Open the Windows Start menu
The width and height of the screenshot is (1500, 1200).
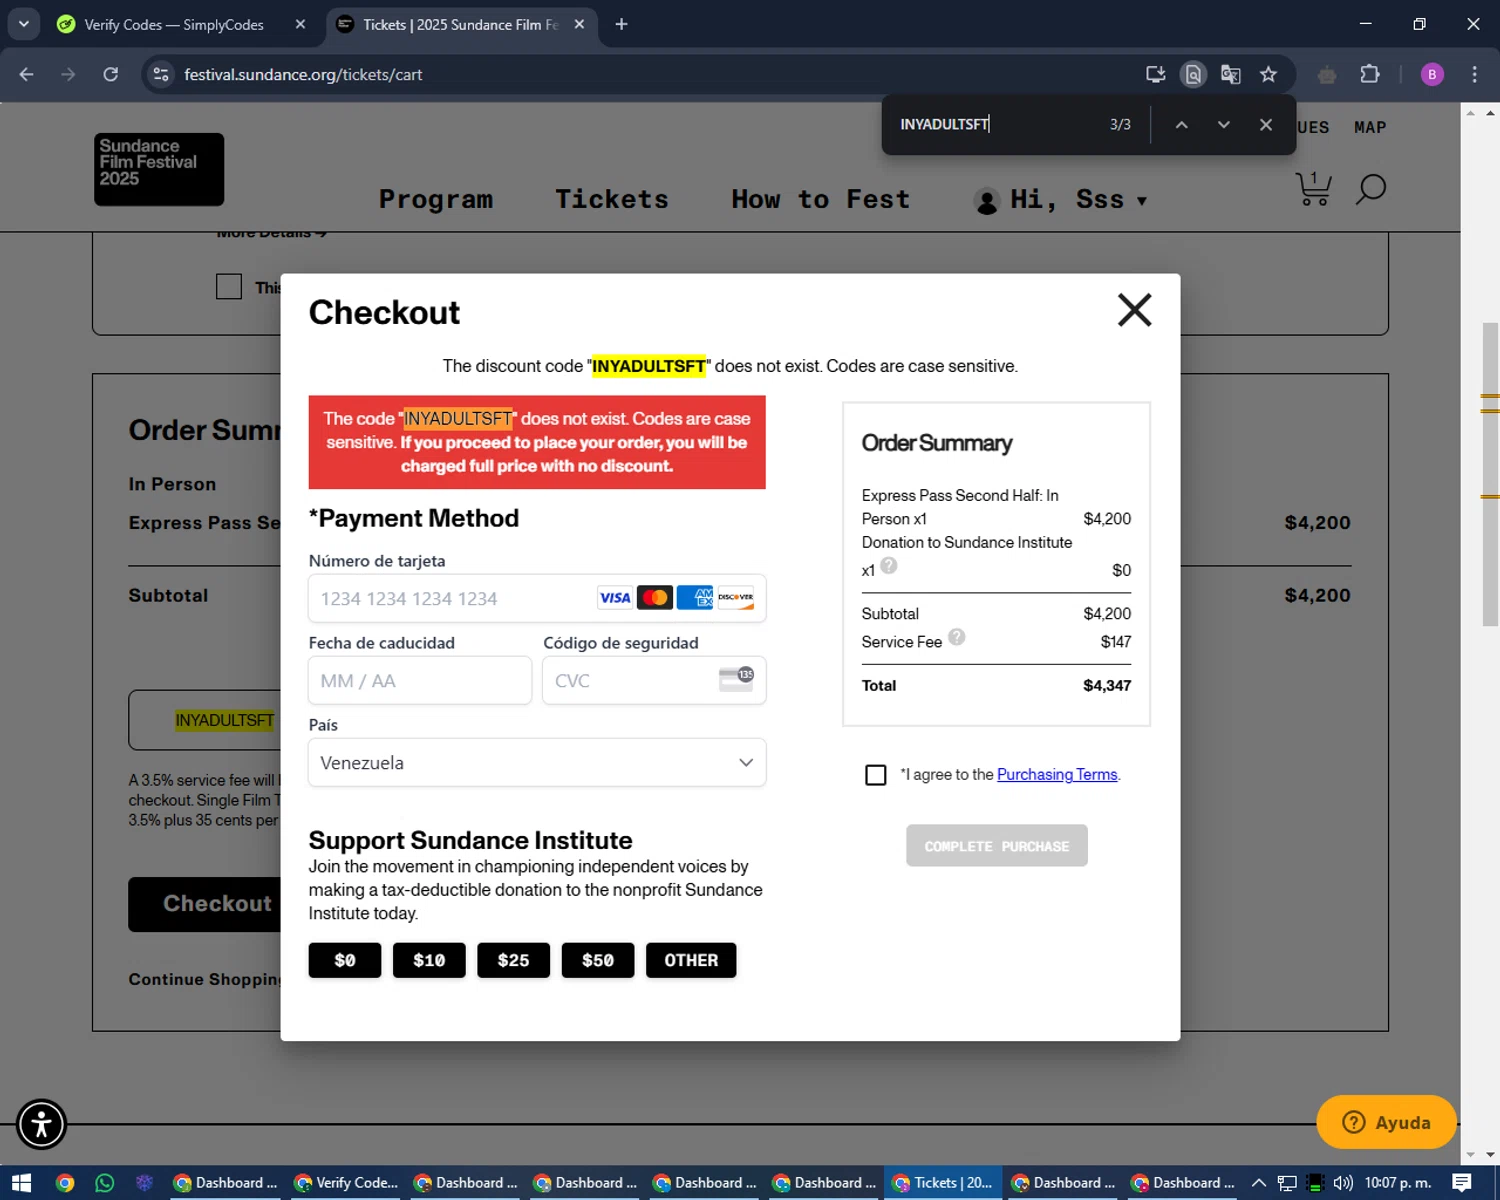[x=21, y=1183]
